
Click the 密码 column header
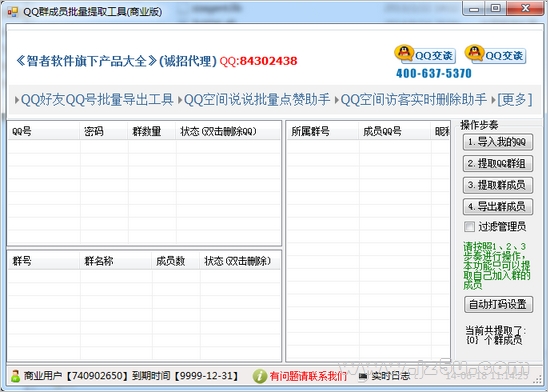(x=104, y=131)
